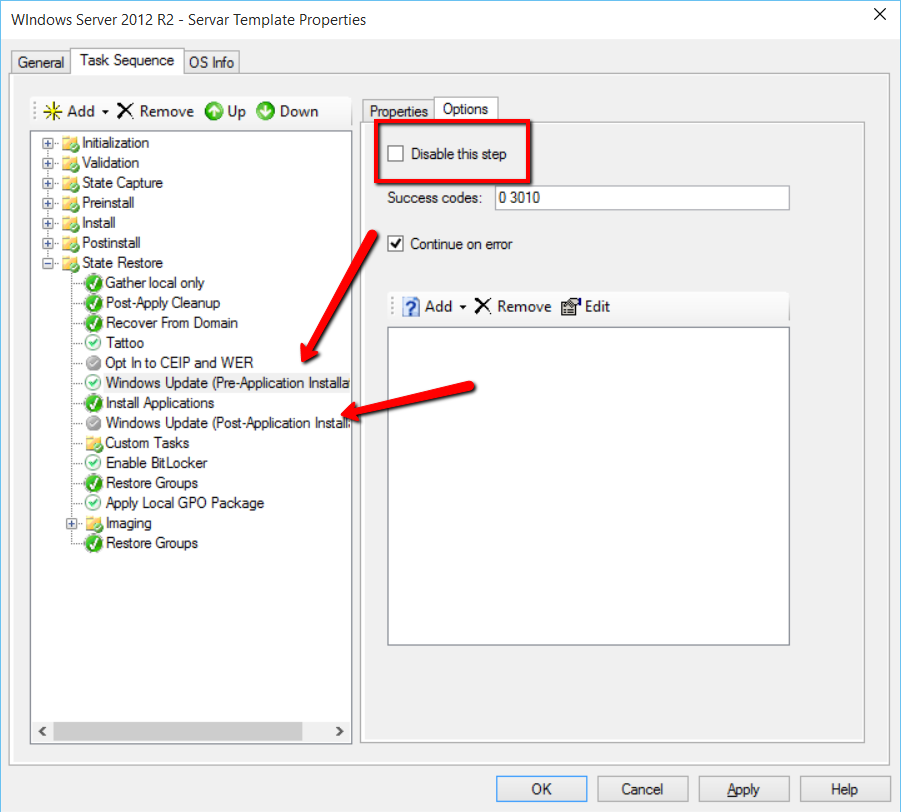
Task: Click the Success codes text field
Action: coord(641,198)
